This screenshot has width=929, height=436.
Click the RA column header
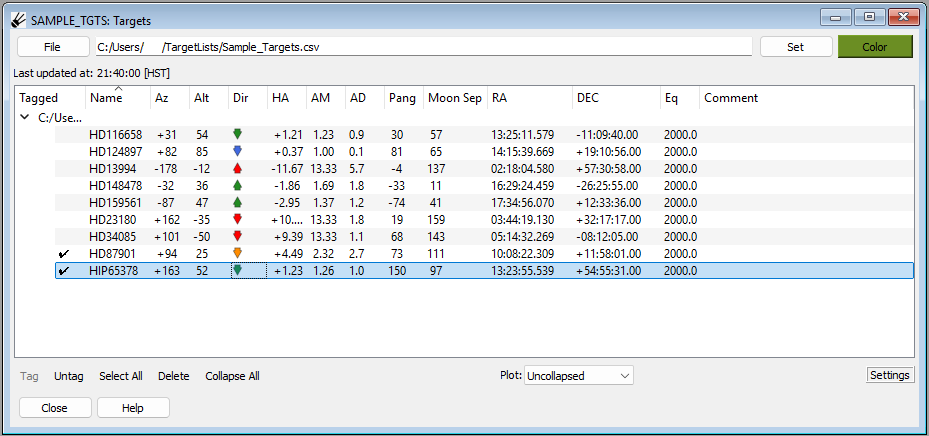(x=530, y=98)
